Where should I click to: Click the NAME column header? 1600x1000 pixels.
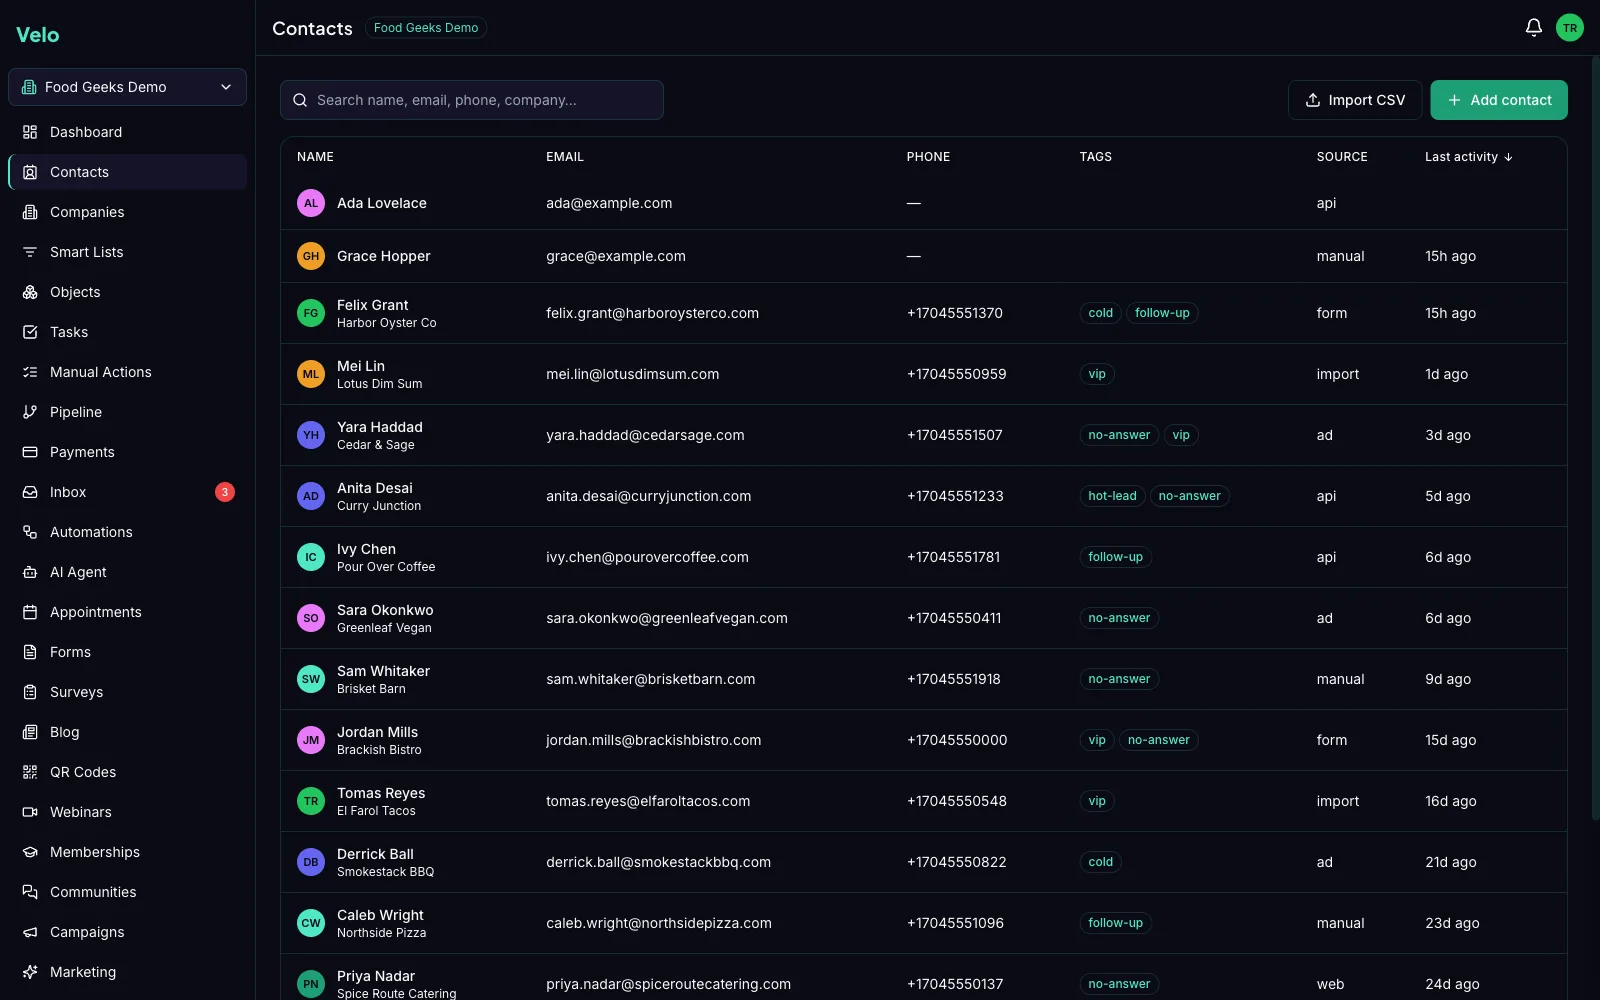click(x=315, y=157)
